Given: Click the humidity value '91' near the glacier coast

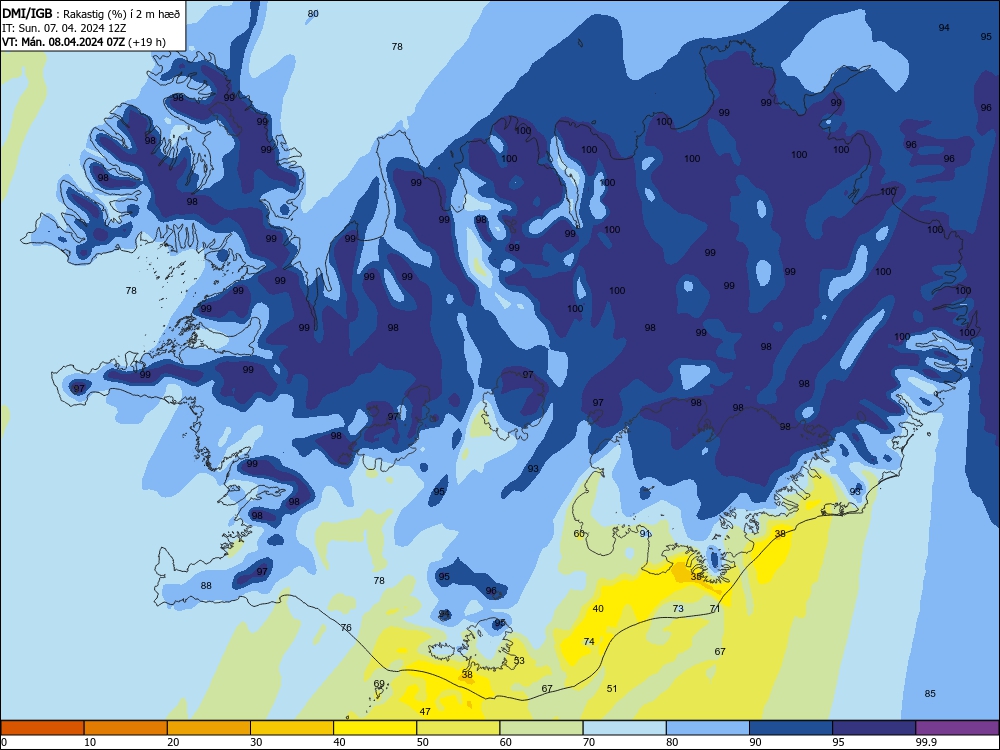Looking at the screenshot, I should (x=645, y=534).
